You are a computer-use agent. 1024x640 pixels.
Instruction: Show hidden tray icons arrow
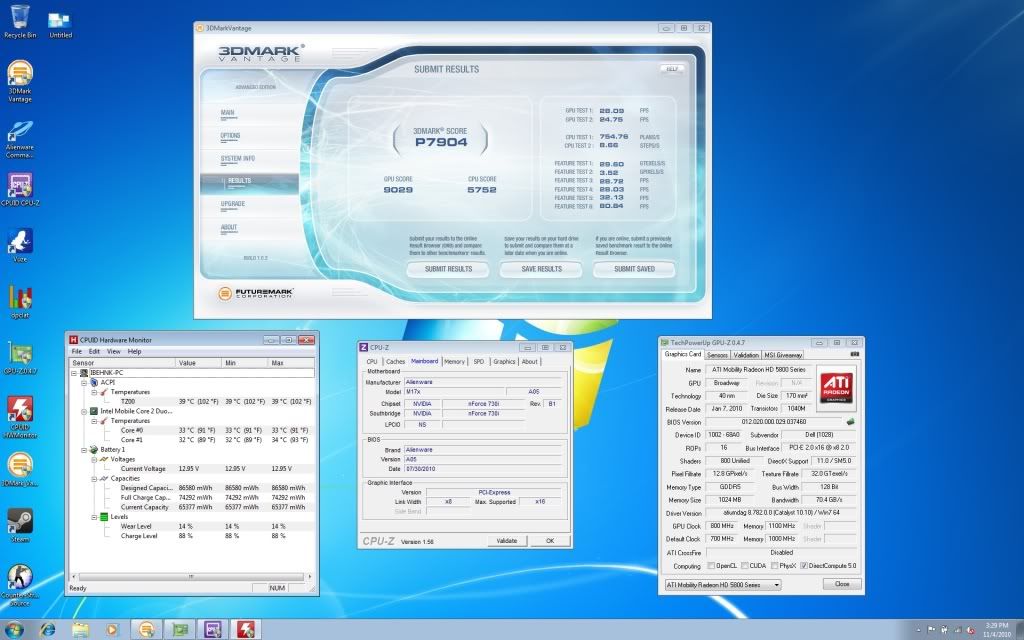click(x=918, y=630)
